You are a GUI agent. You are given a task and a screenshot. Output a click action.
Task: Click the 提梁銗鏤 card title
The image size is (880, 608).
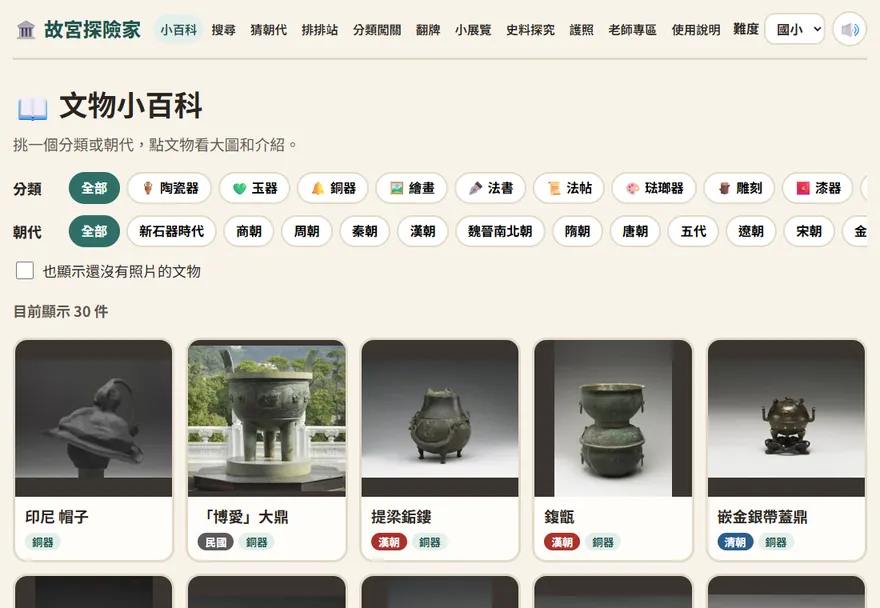point(401,516)
